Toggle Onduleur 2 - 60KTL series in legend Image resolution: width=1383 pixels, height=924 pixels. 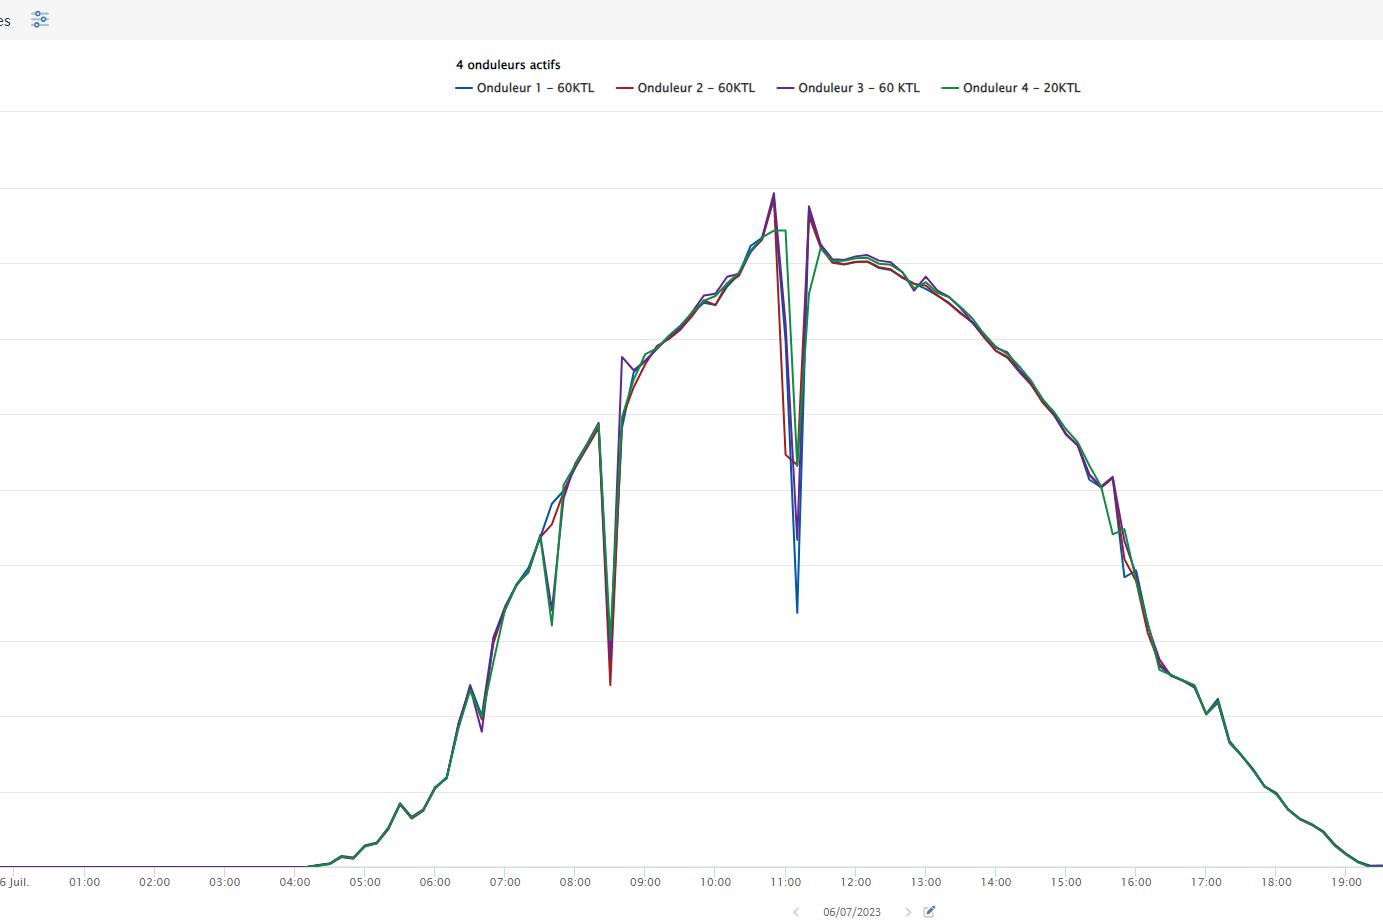click(686, 88)
